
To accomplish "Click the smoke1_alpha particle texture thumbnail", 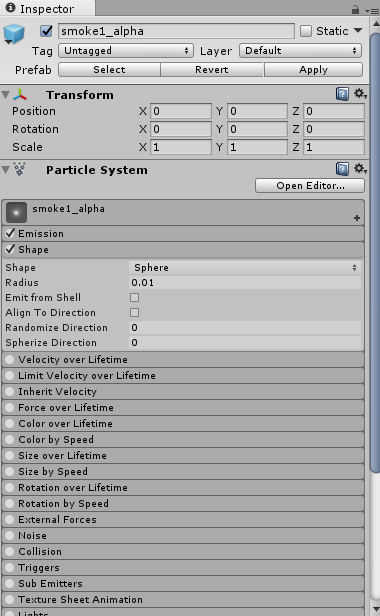I will click(16, 213).
